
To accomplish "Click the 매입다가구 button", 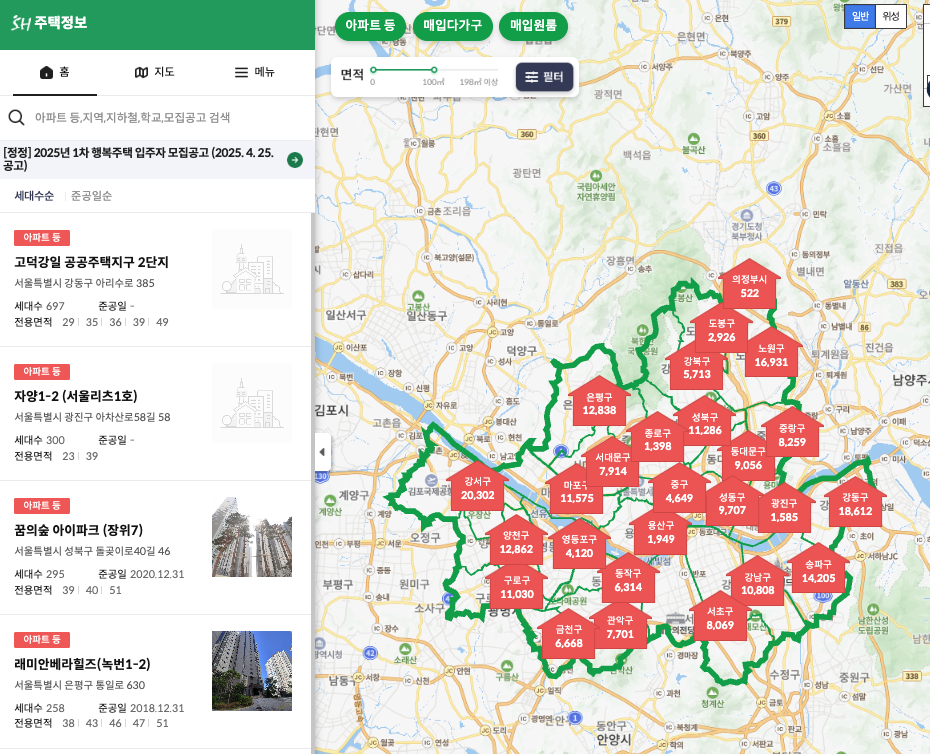I will [x=454, y=27].
